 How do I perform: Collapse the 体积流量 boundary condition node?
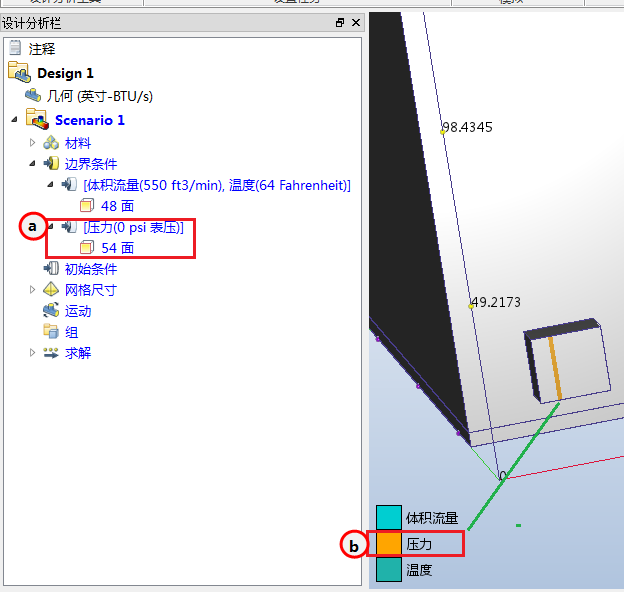pos(51,185)
